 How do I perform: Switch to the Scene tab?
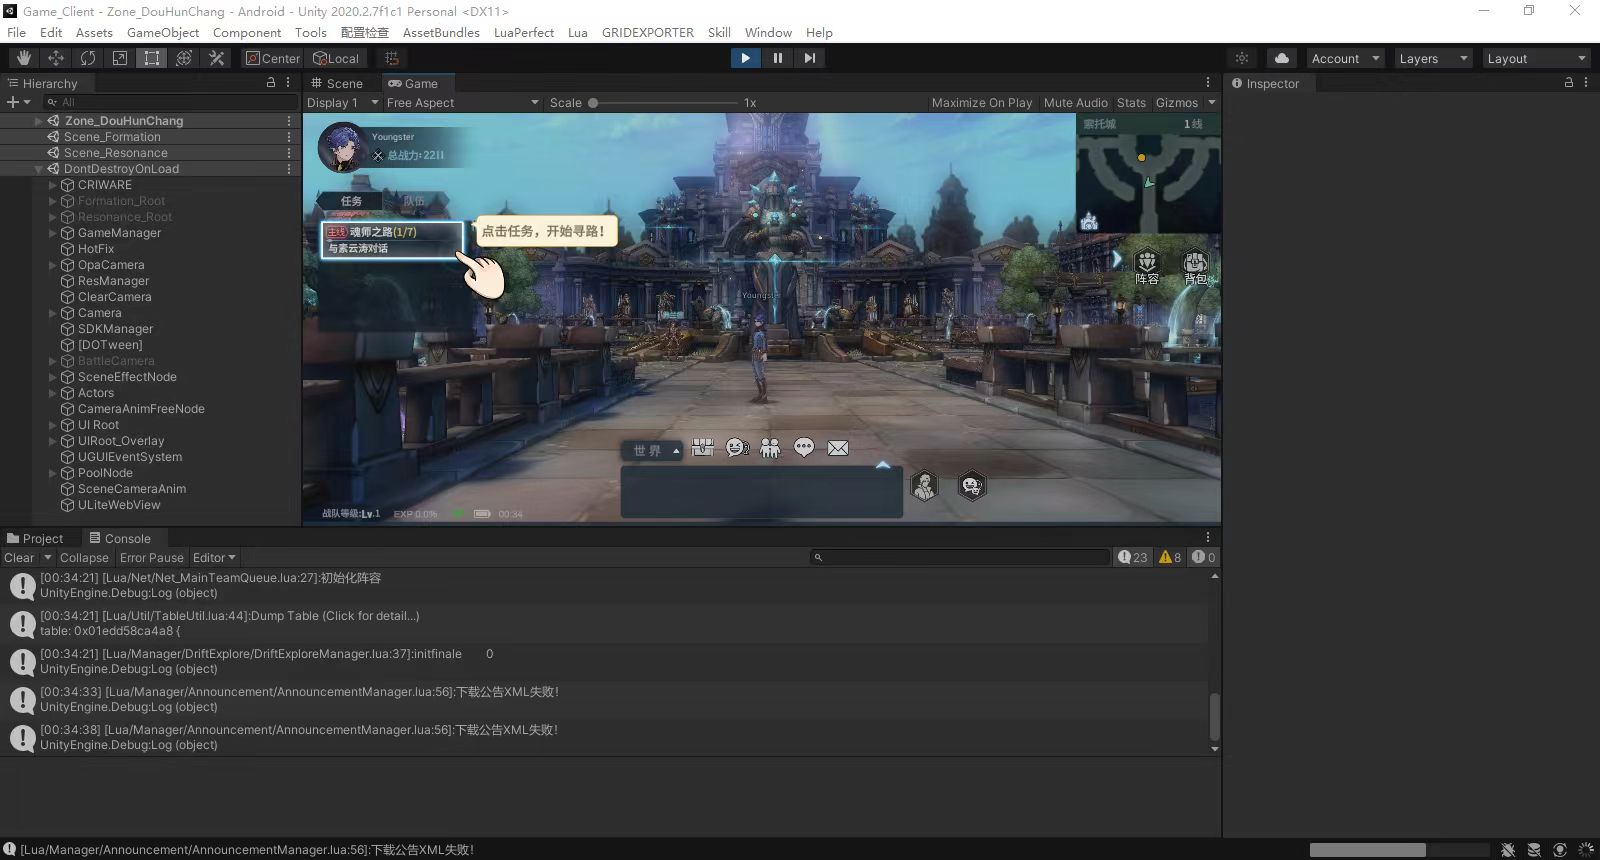[x=338, y=83]
